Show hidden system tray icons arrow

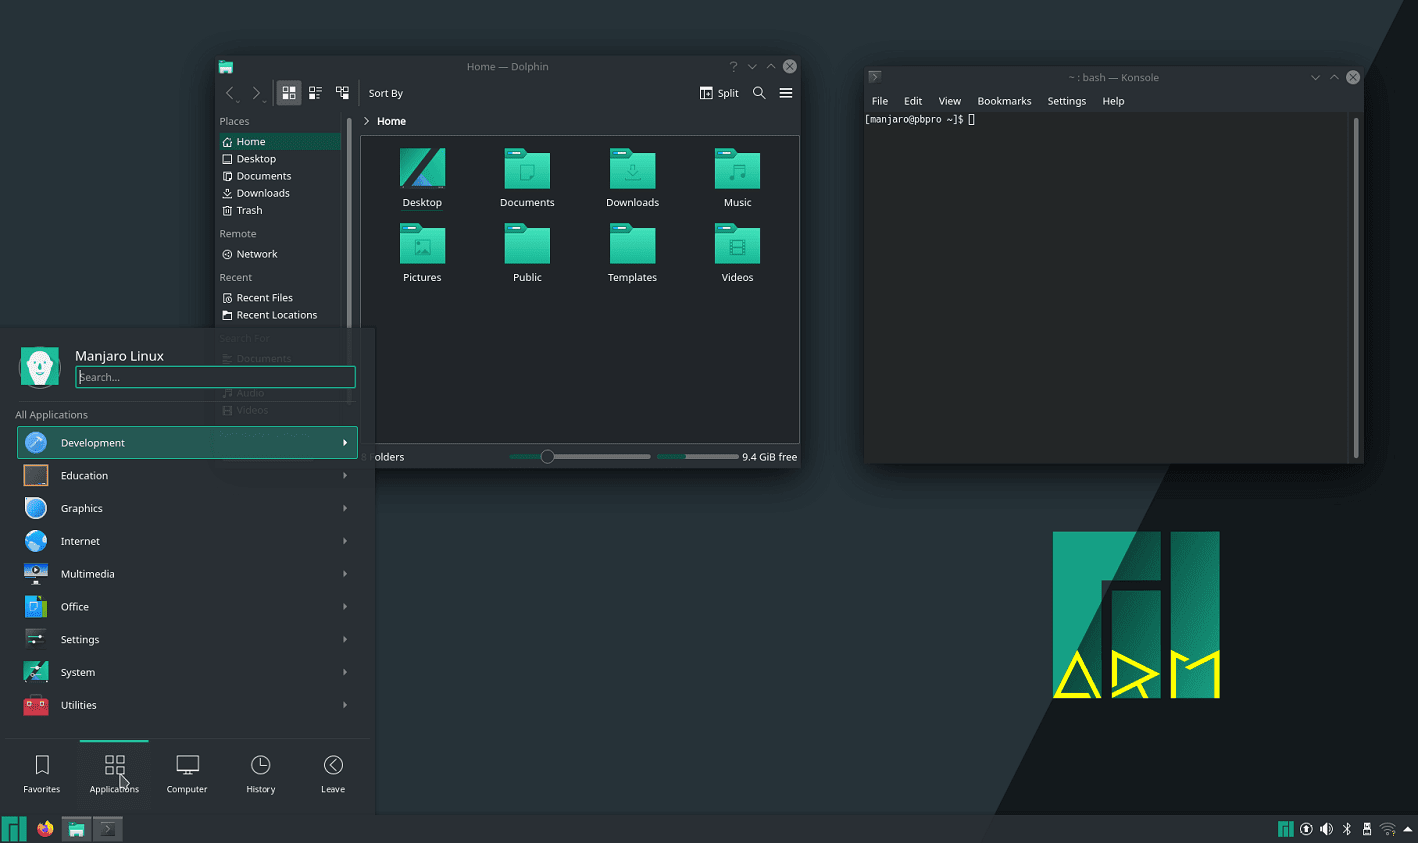pos(1408,829)
